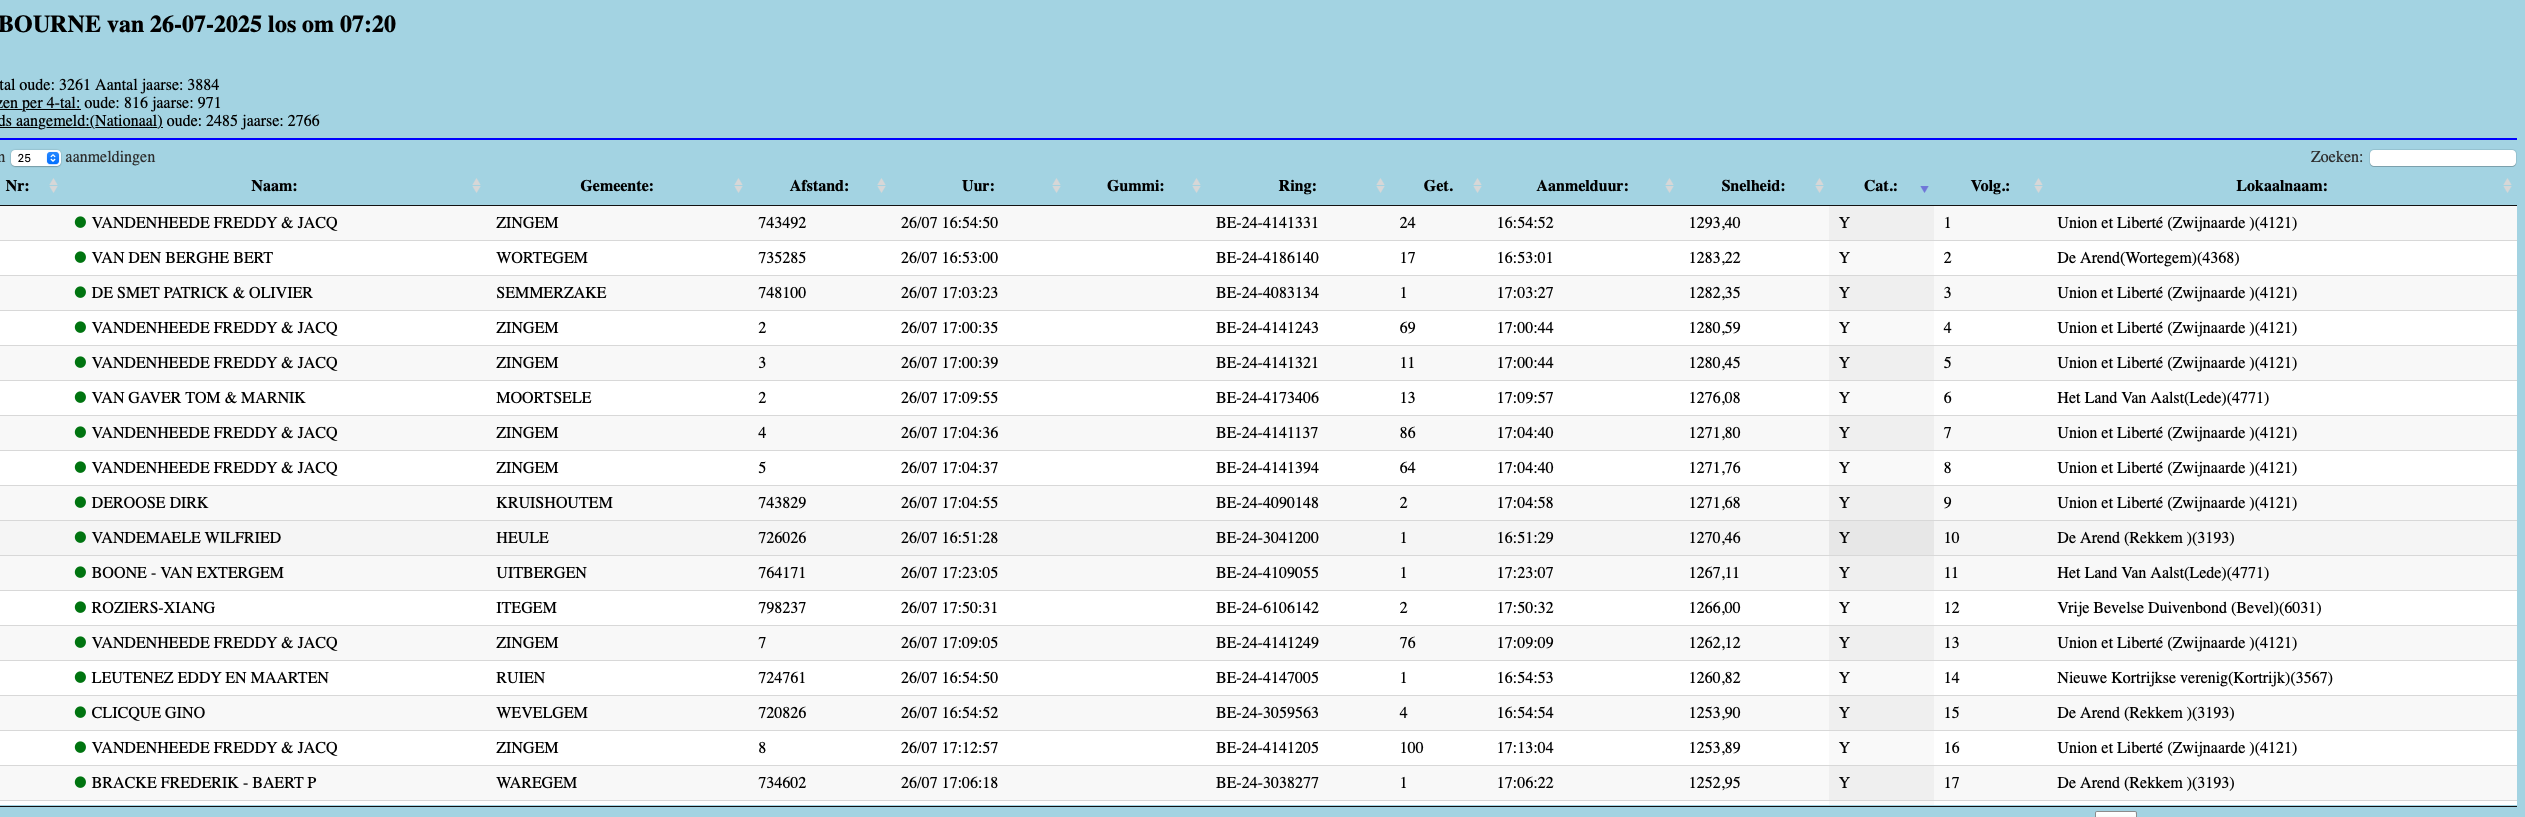Sort table by Afstand column arrows
The image size is (2525, 817).
(x=881, y=186)
